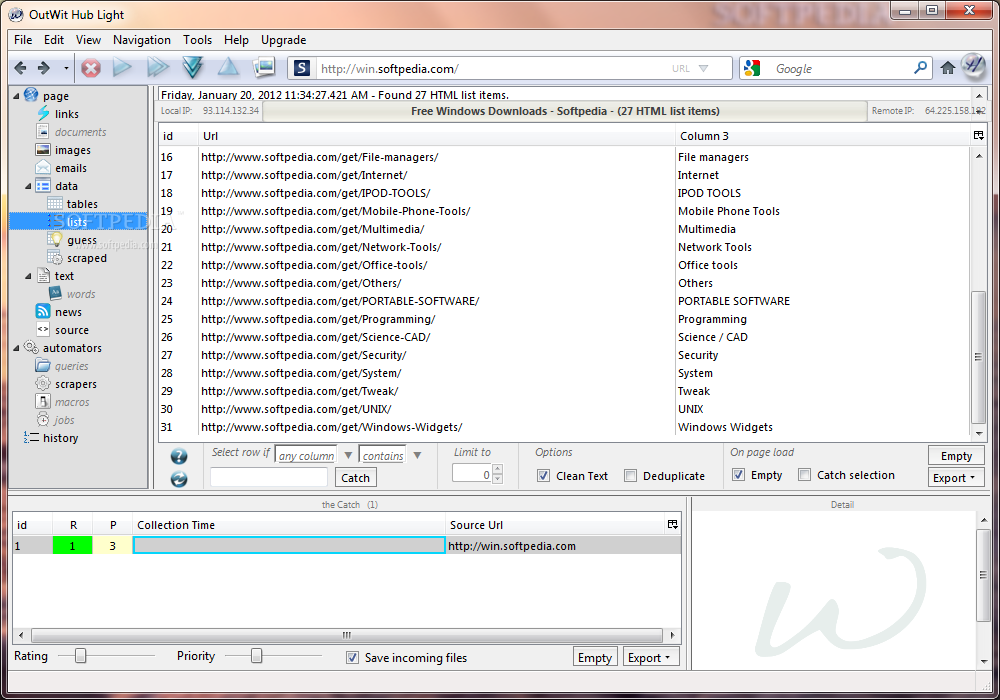The height and width of the screenshot is (700, 1000).
Task: Select scrapers in the sidebar
Action: coord(76,384)
